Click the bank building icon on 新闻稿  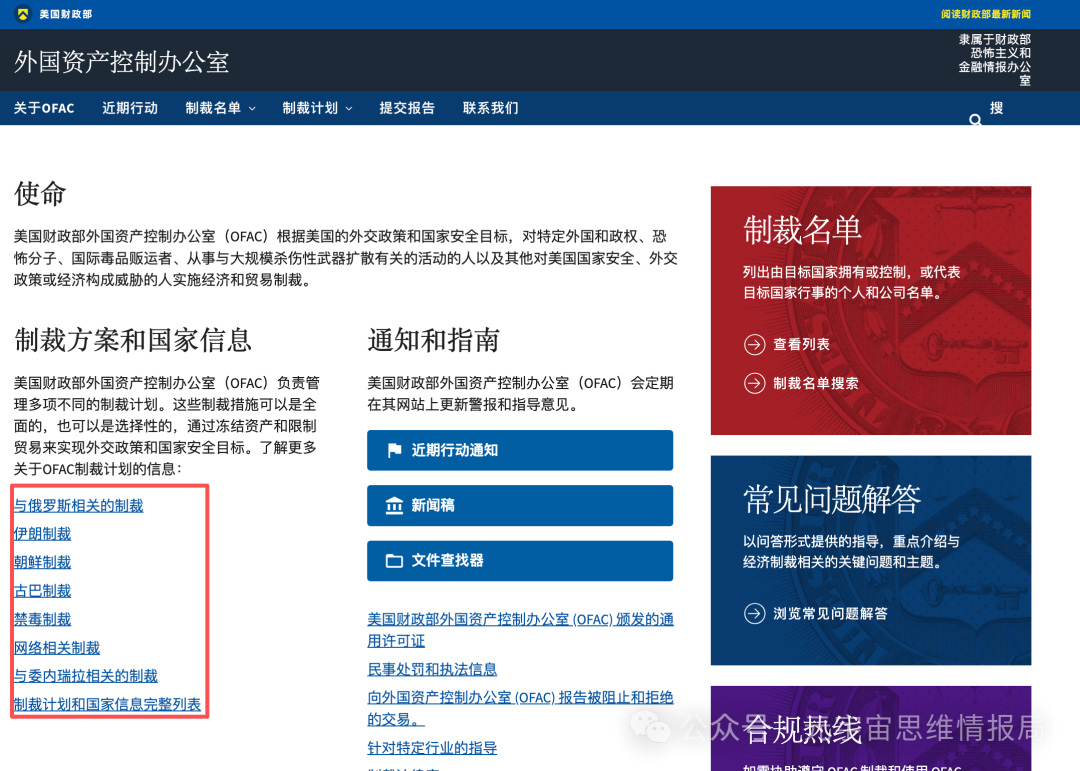[394, 506]
